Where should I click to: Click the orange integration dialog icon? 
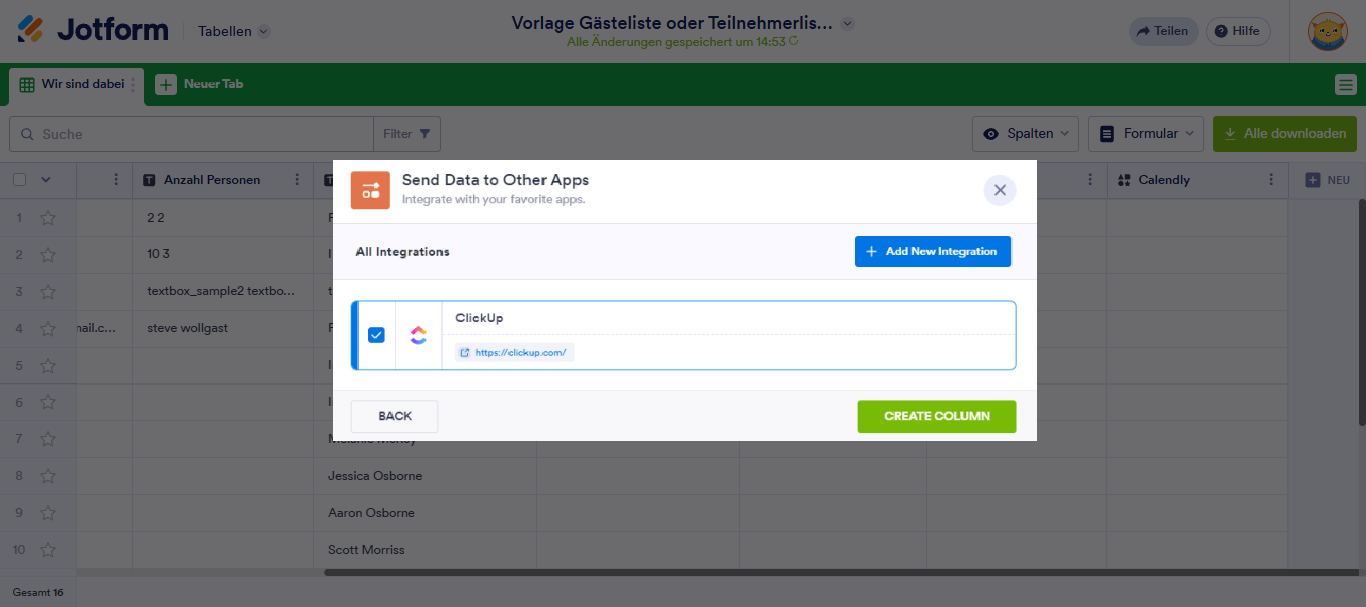point(370,190)
